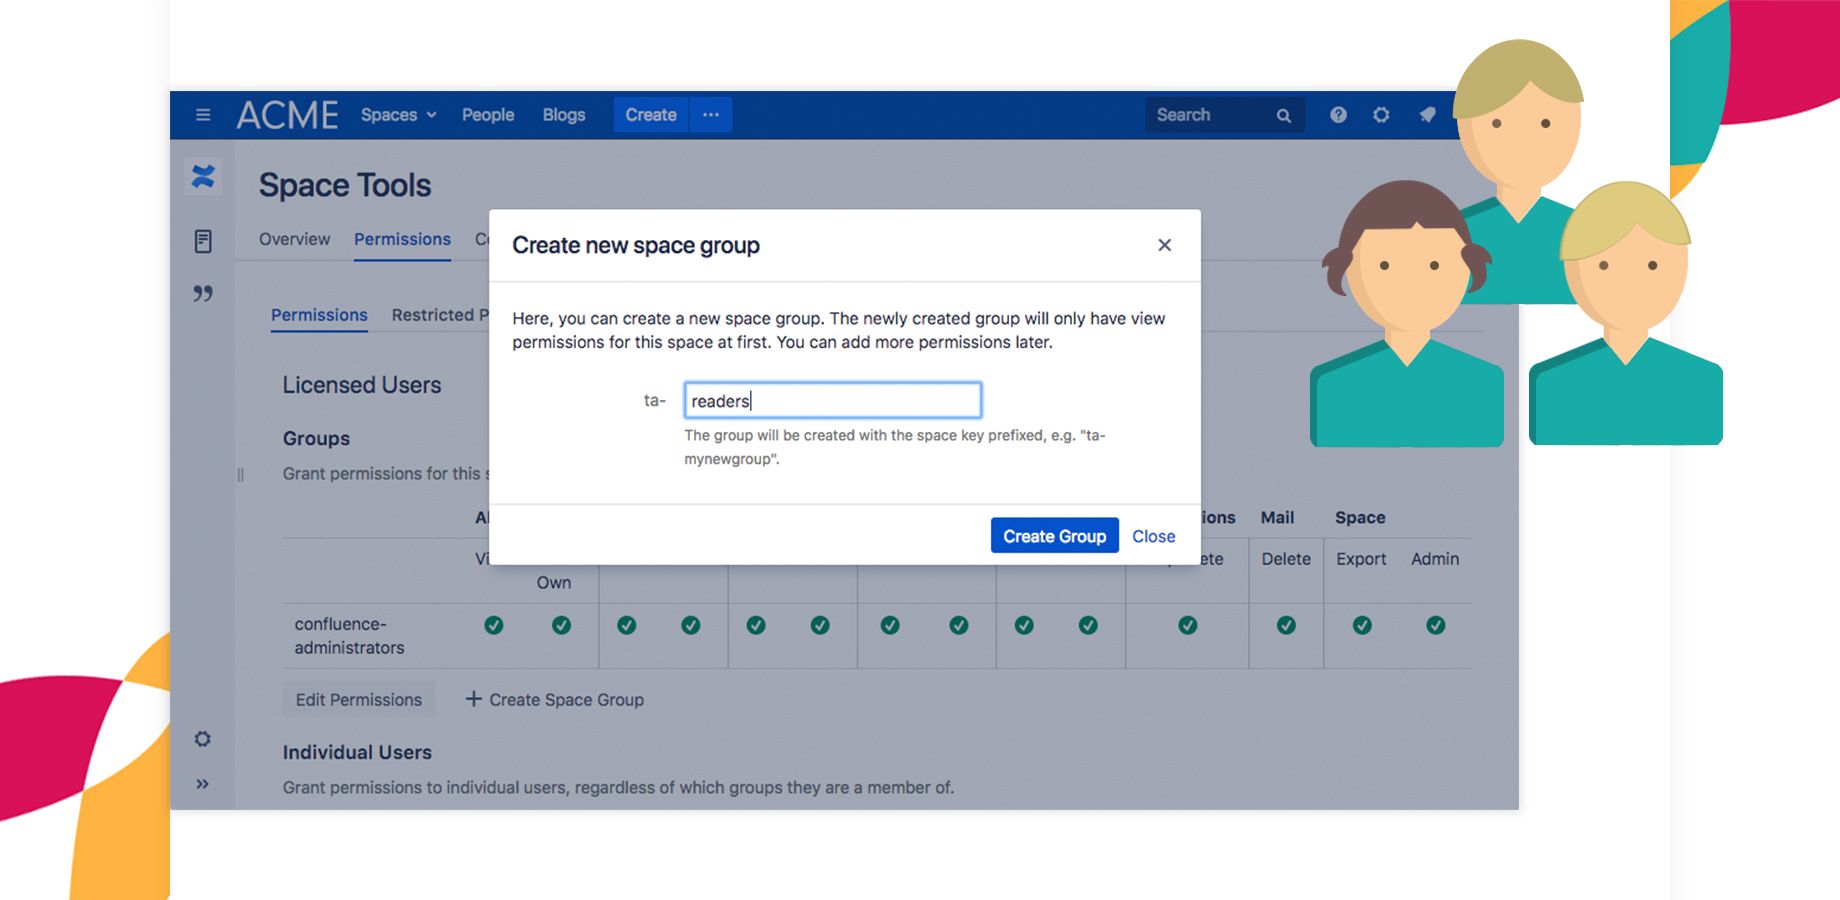
Task: Click the 'Individual Users' heading
Action: coord(357,752)
